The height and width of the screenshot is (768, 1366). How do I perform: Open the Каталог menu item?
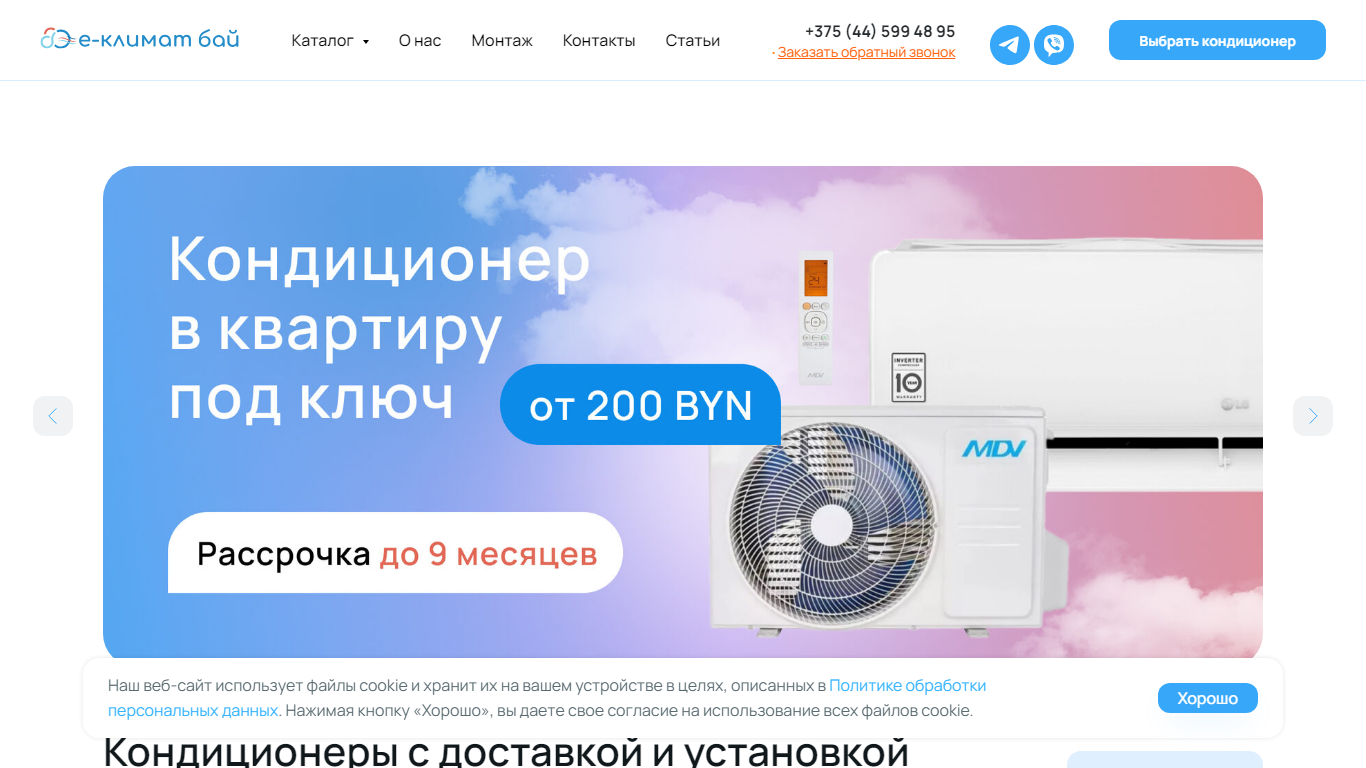323,41
